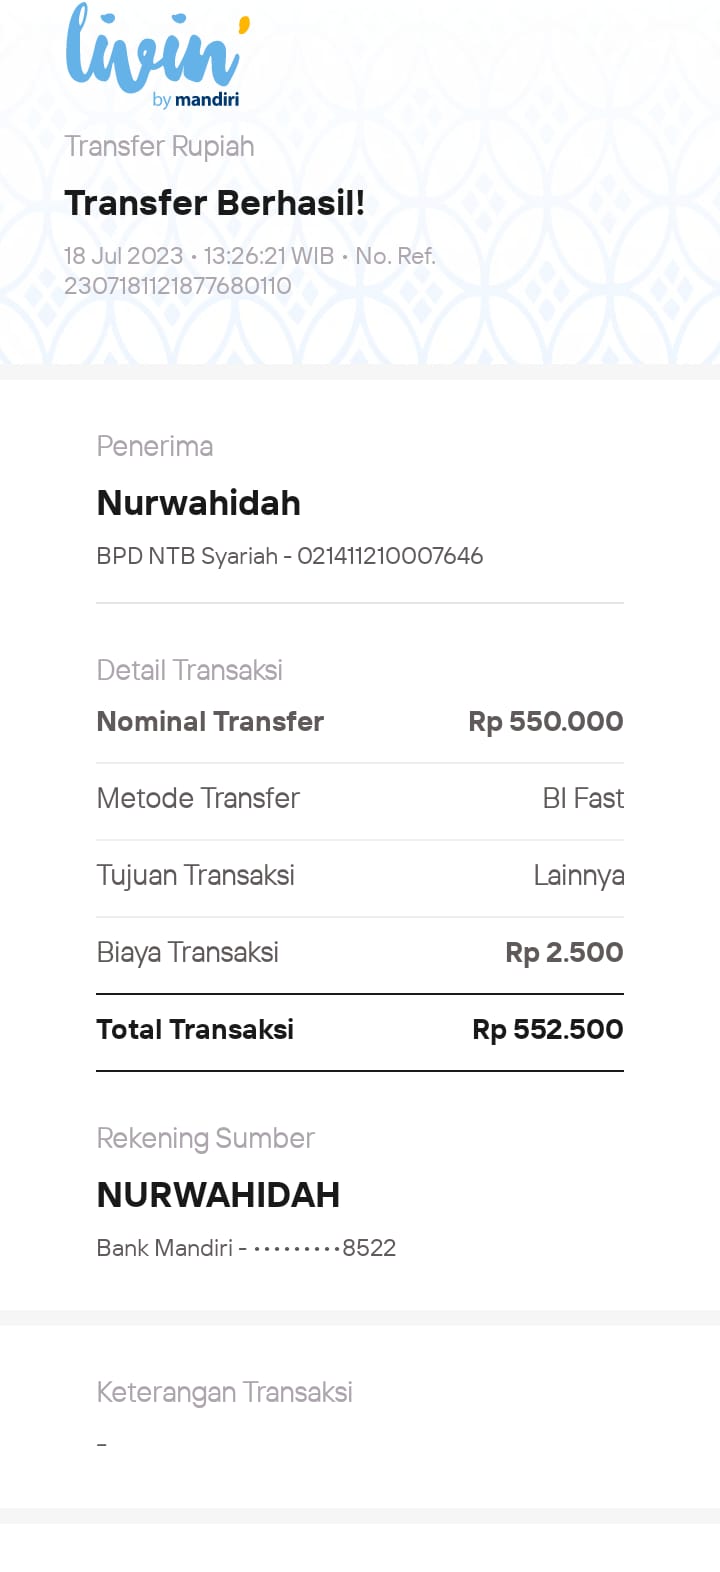Select the Rp 2.500 fee amount
Image resolution: width=720 pixels, height=1572 pixels.
[564, 952]
